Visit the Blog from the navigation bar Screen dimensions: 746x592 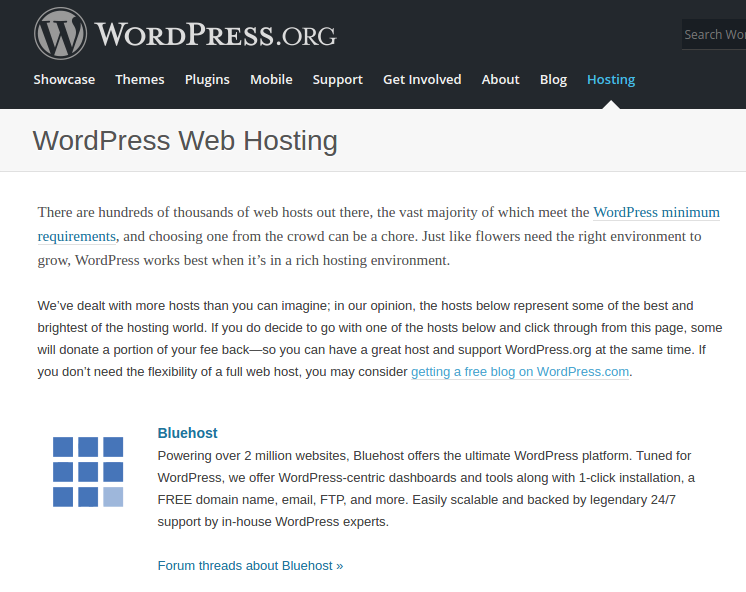(x=553, y=79)
